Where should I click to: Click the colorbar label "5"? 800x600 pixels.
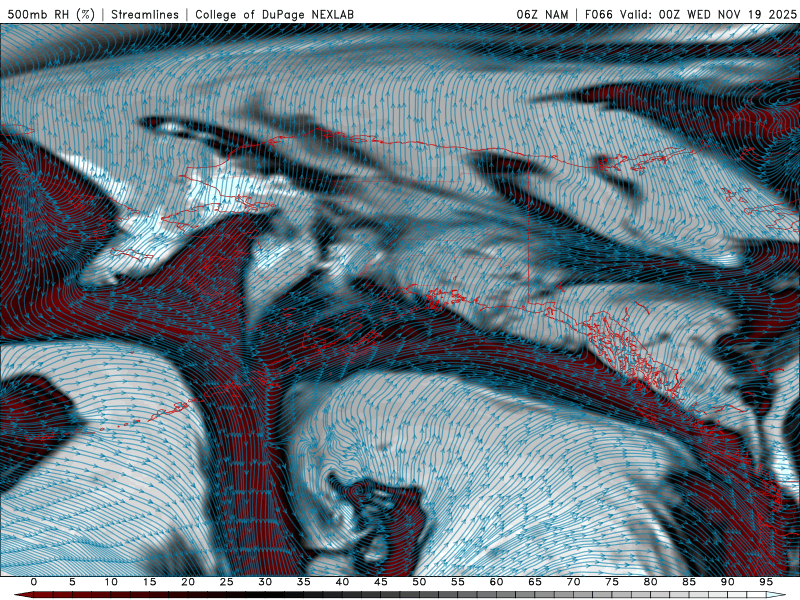[x=72, y=582]
